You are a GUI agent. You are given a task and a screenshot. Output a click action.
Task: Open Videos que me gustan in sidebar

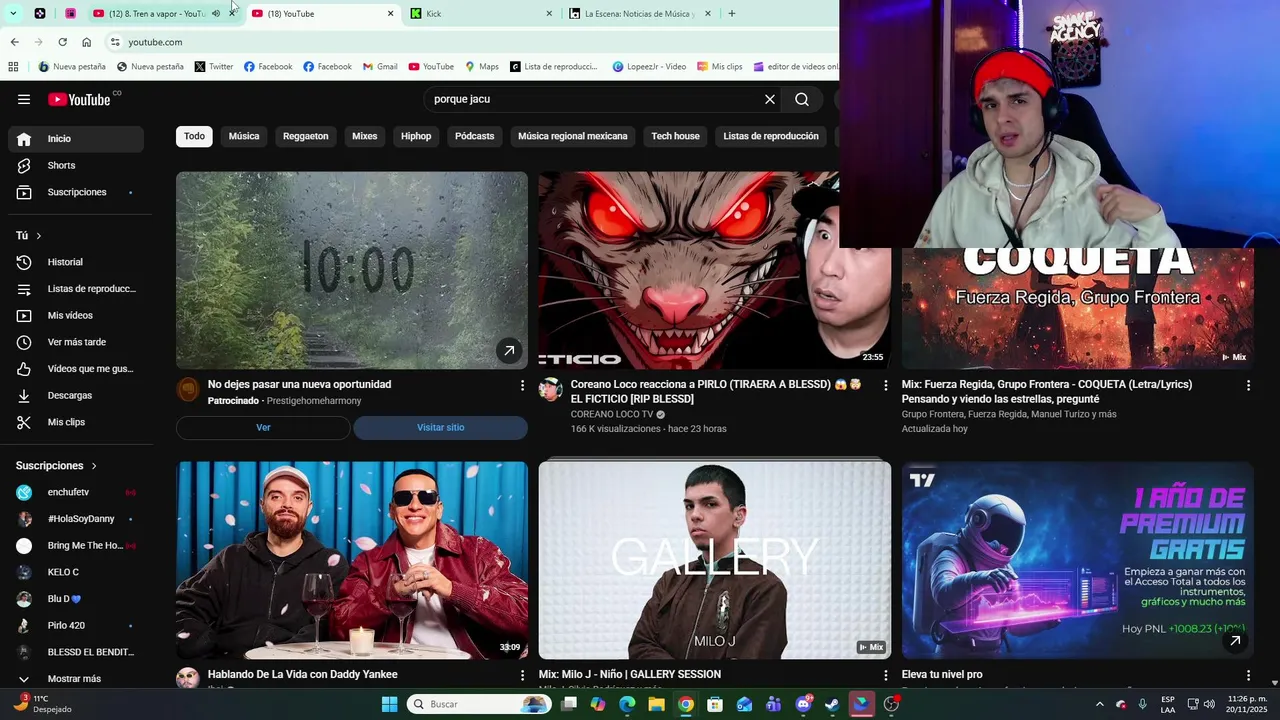76,369
